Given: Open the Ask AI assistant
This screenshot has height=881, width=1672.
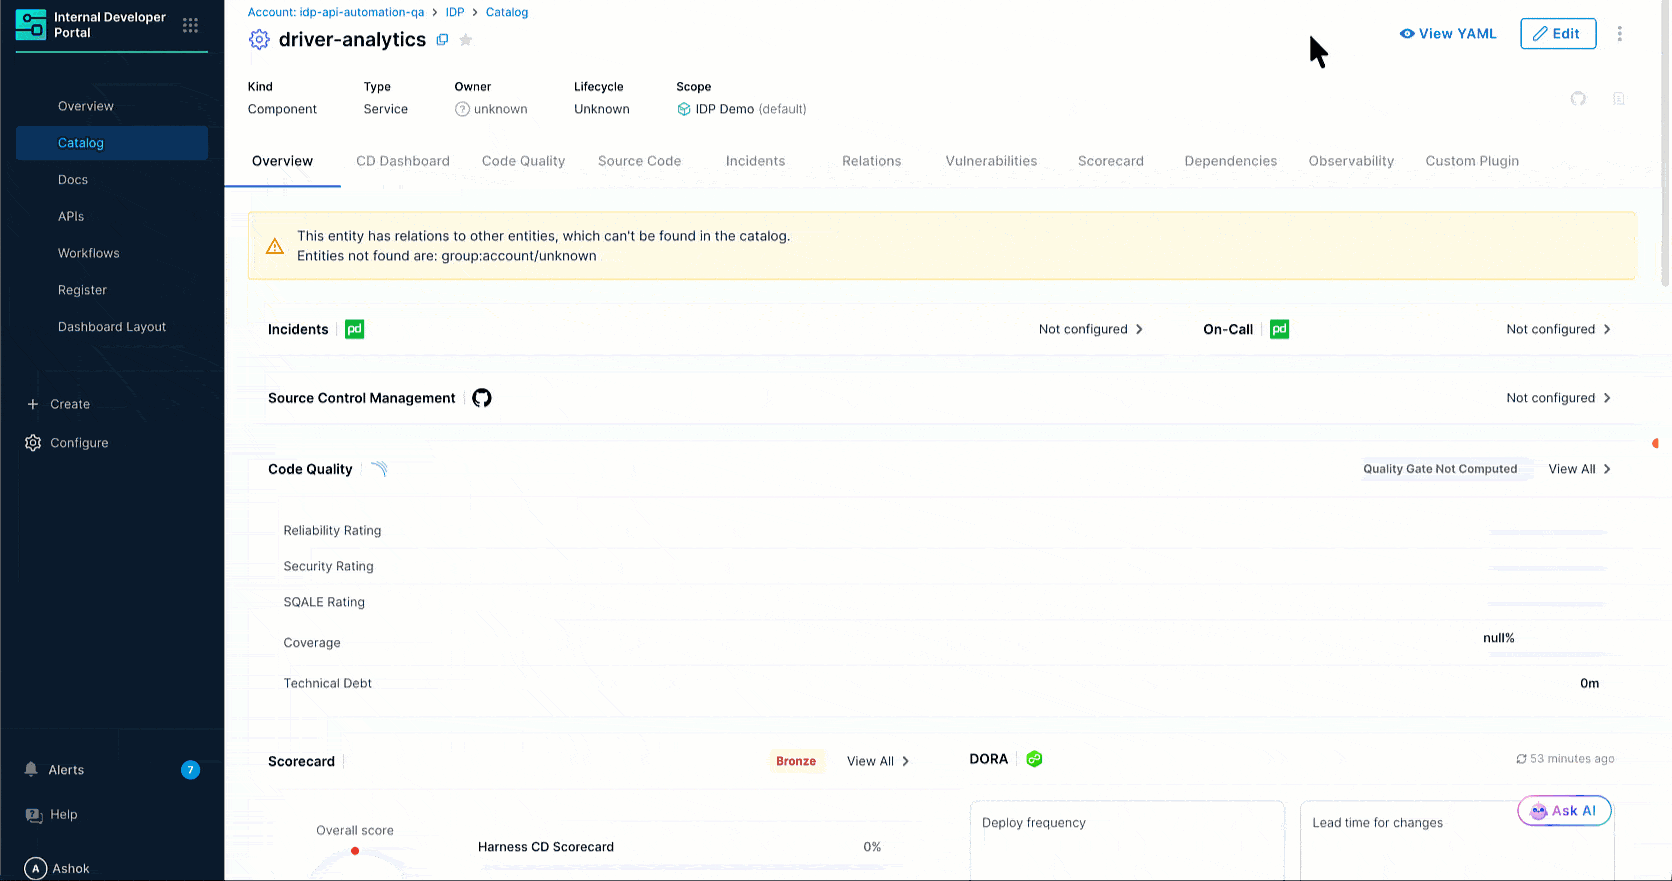Looking at the screenshot, I should [x=1564, y=811].
